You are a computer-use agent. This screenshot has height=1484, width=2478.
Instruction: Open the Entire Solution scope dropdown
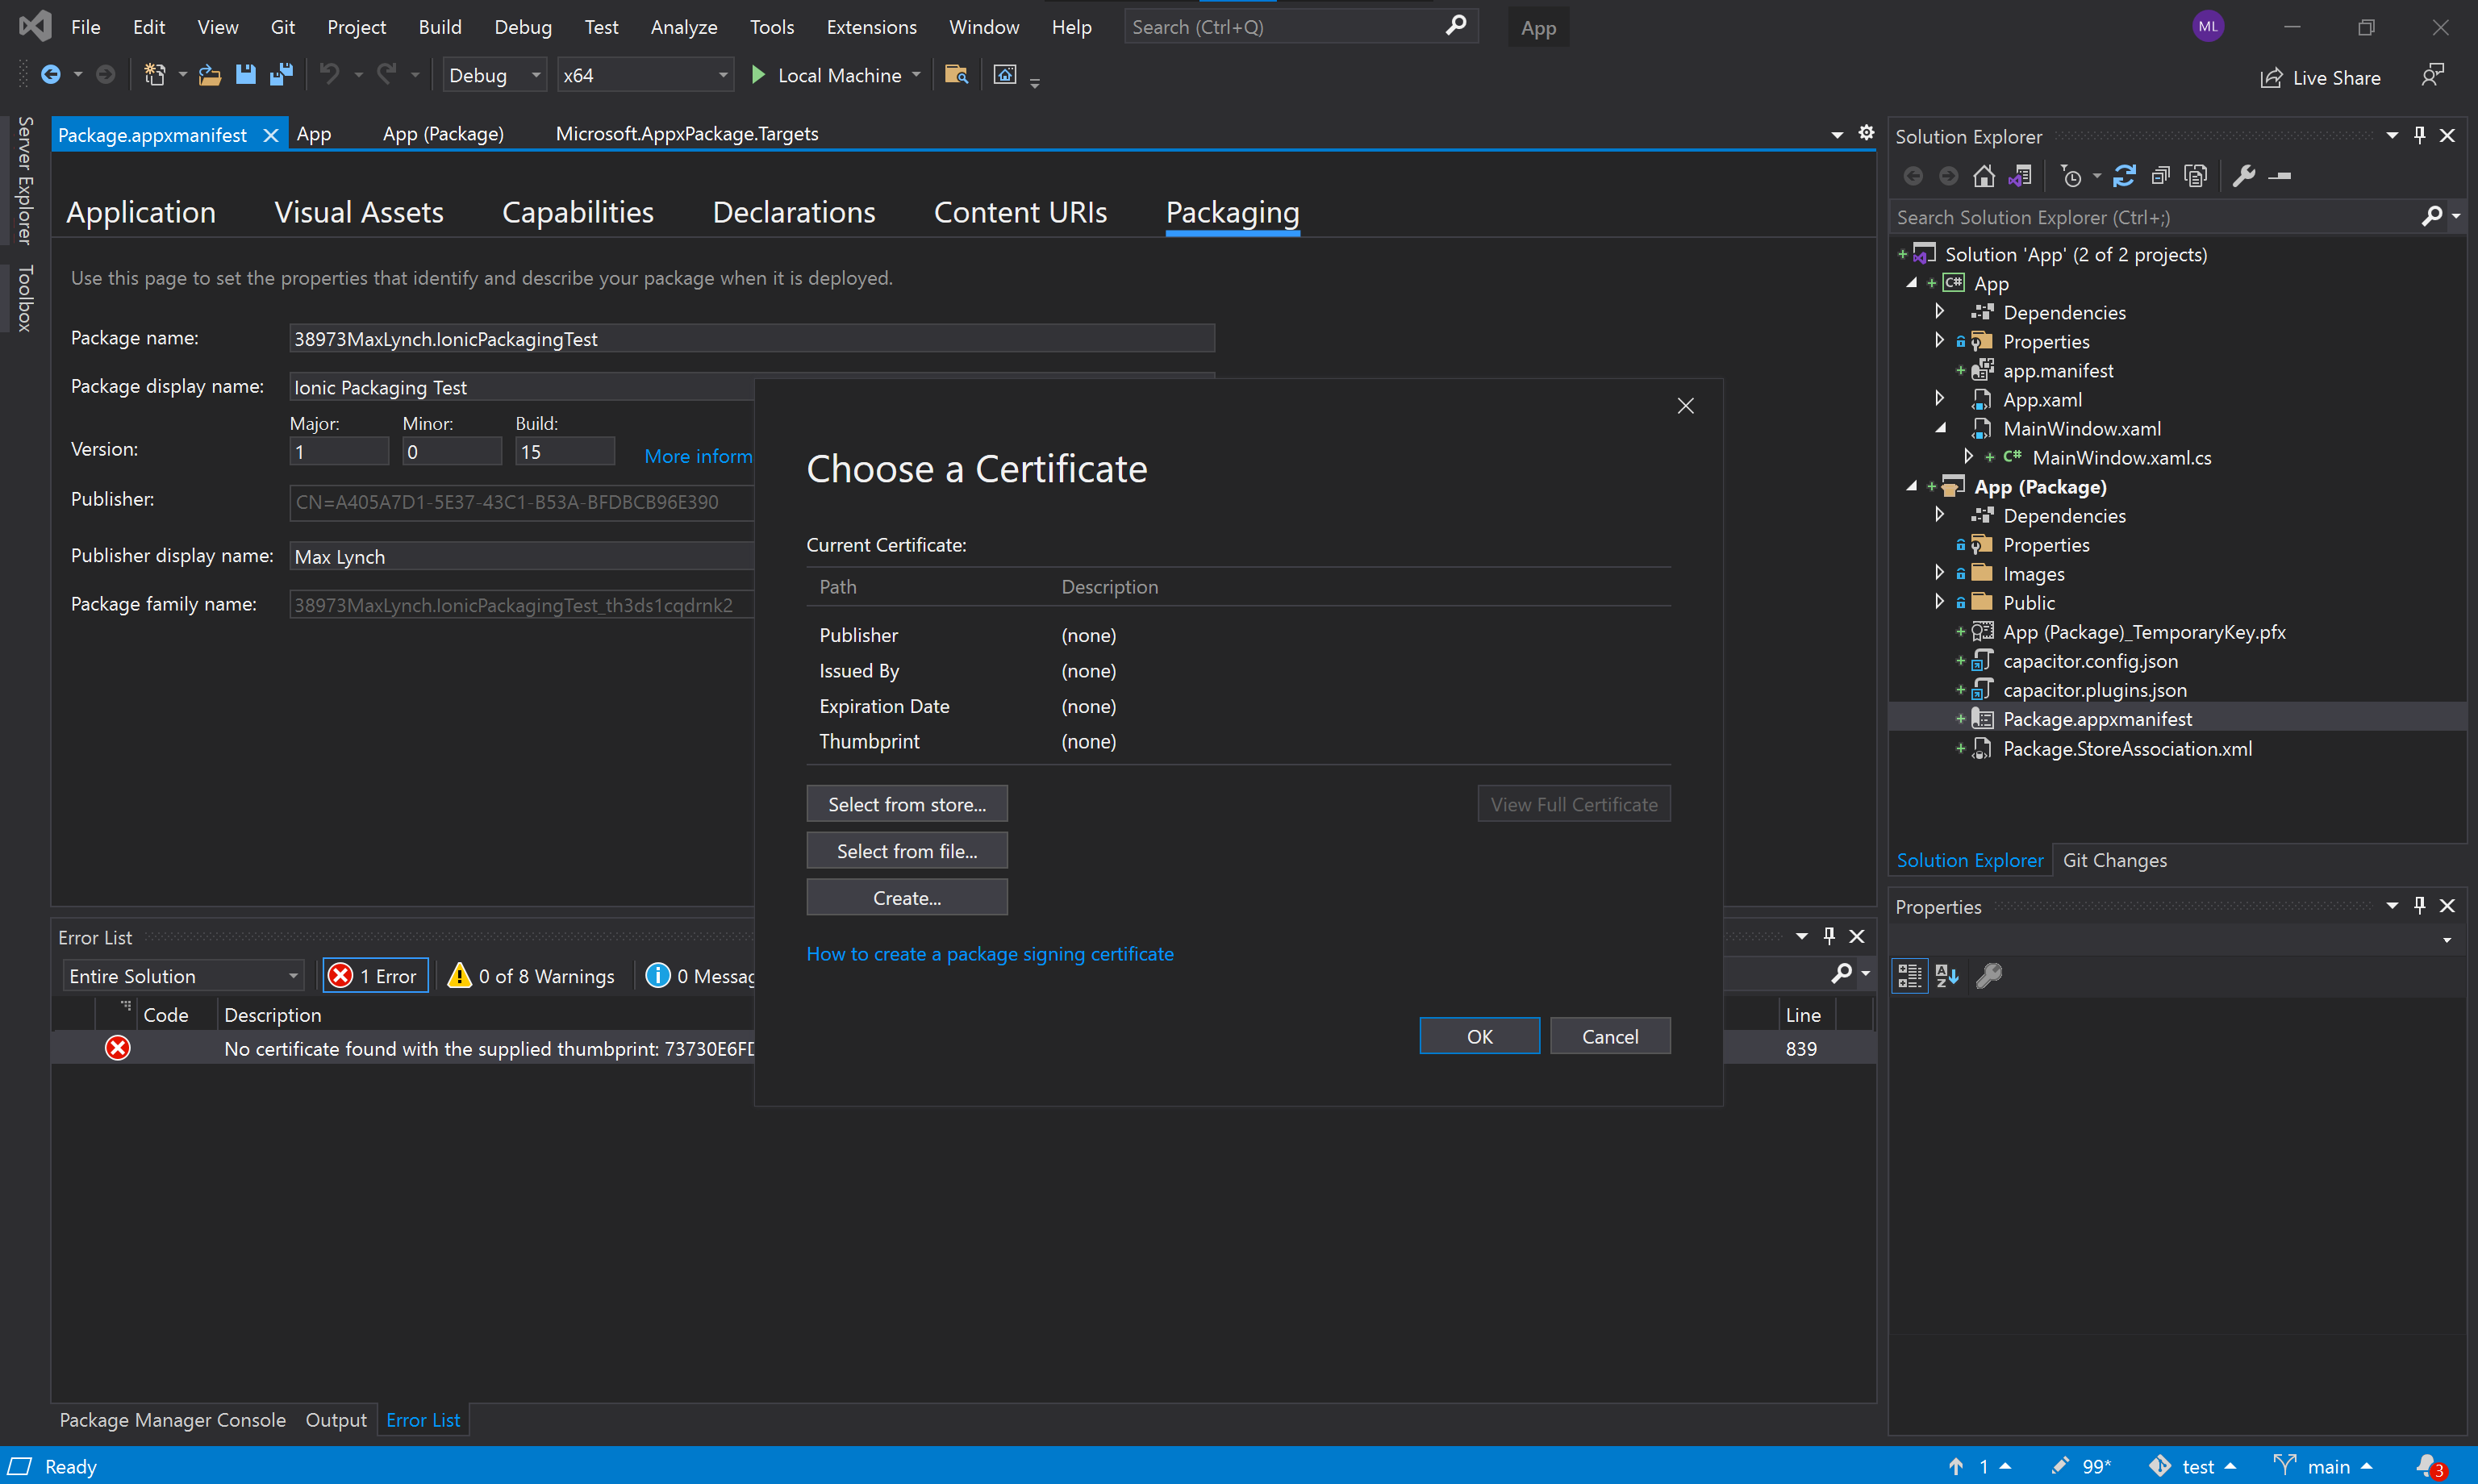pyautogui.click(x=184, y=975)
